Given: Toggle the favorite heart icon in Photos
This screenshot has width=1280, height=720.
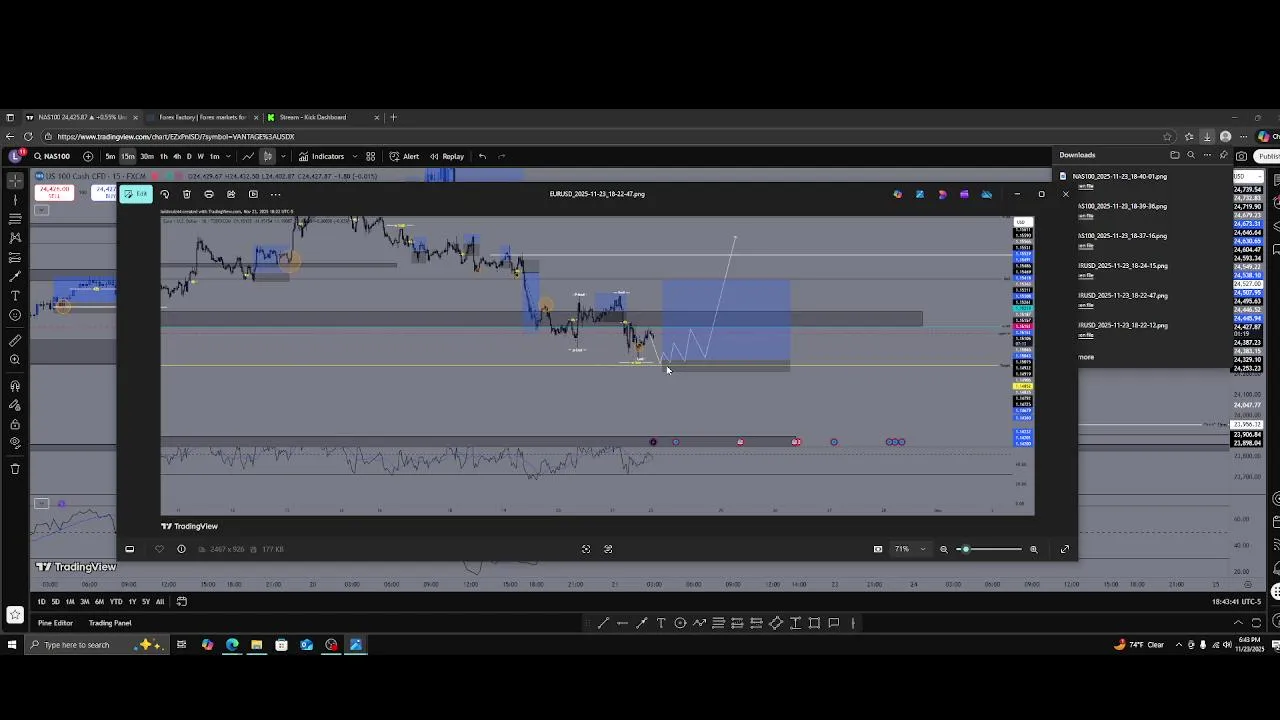Looking at the screenshot, I should pyautogui.click(x=159, y=549).
